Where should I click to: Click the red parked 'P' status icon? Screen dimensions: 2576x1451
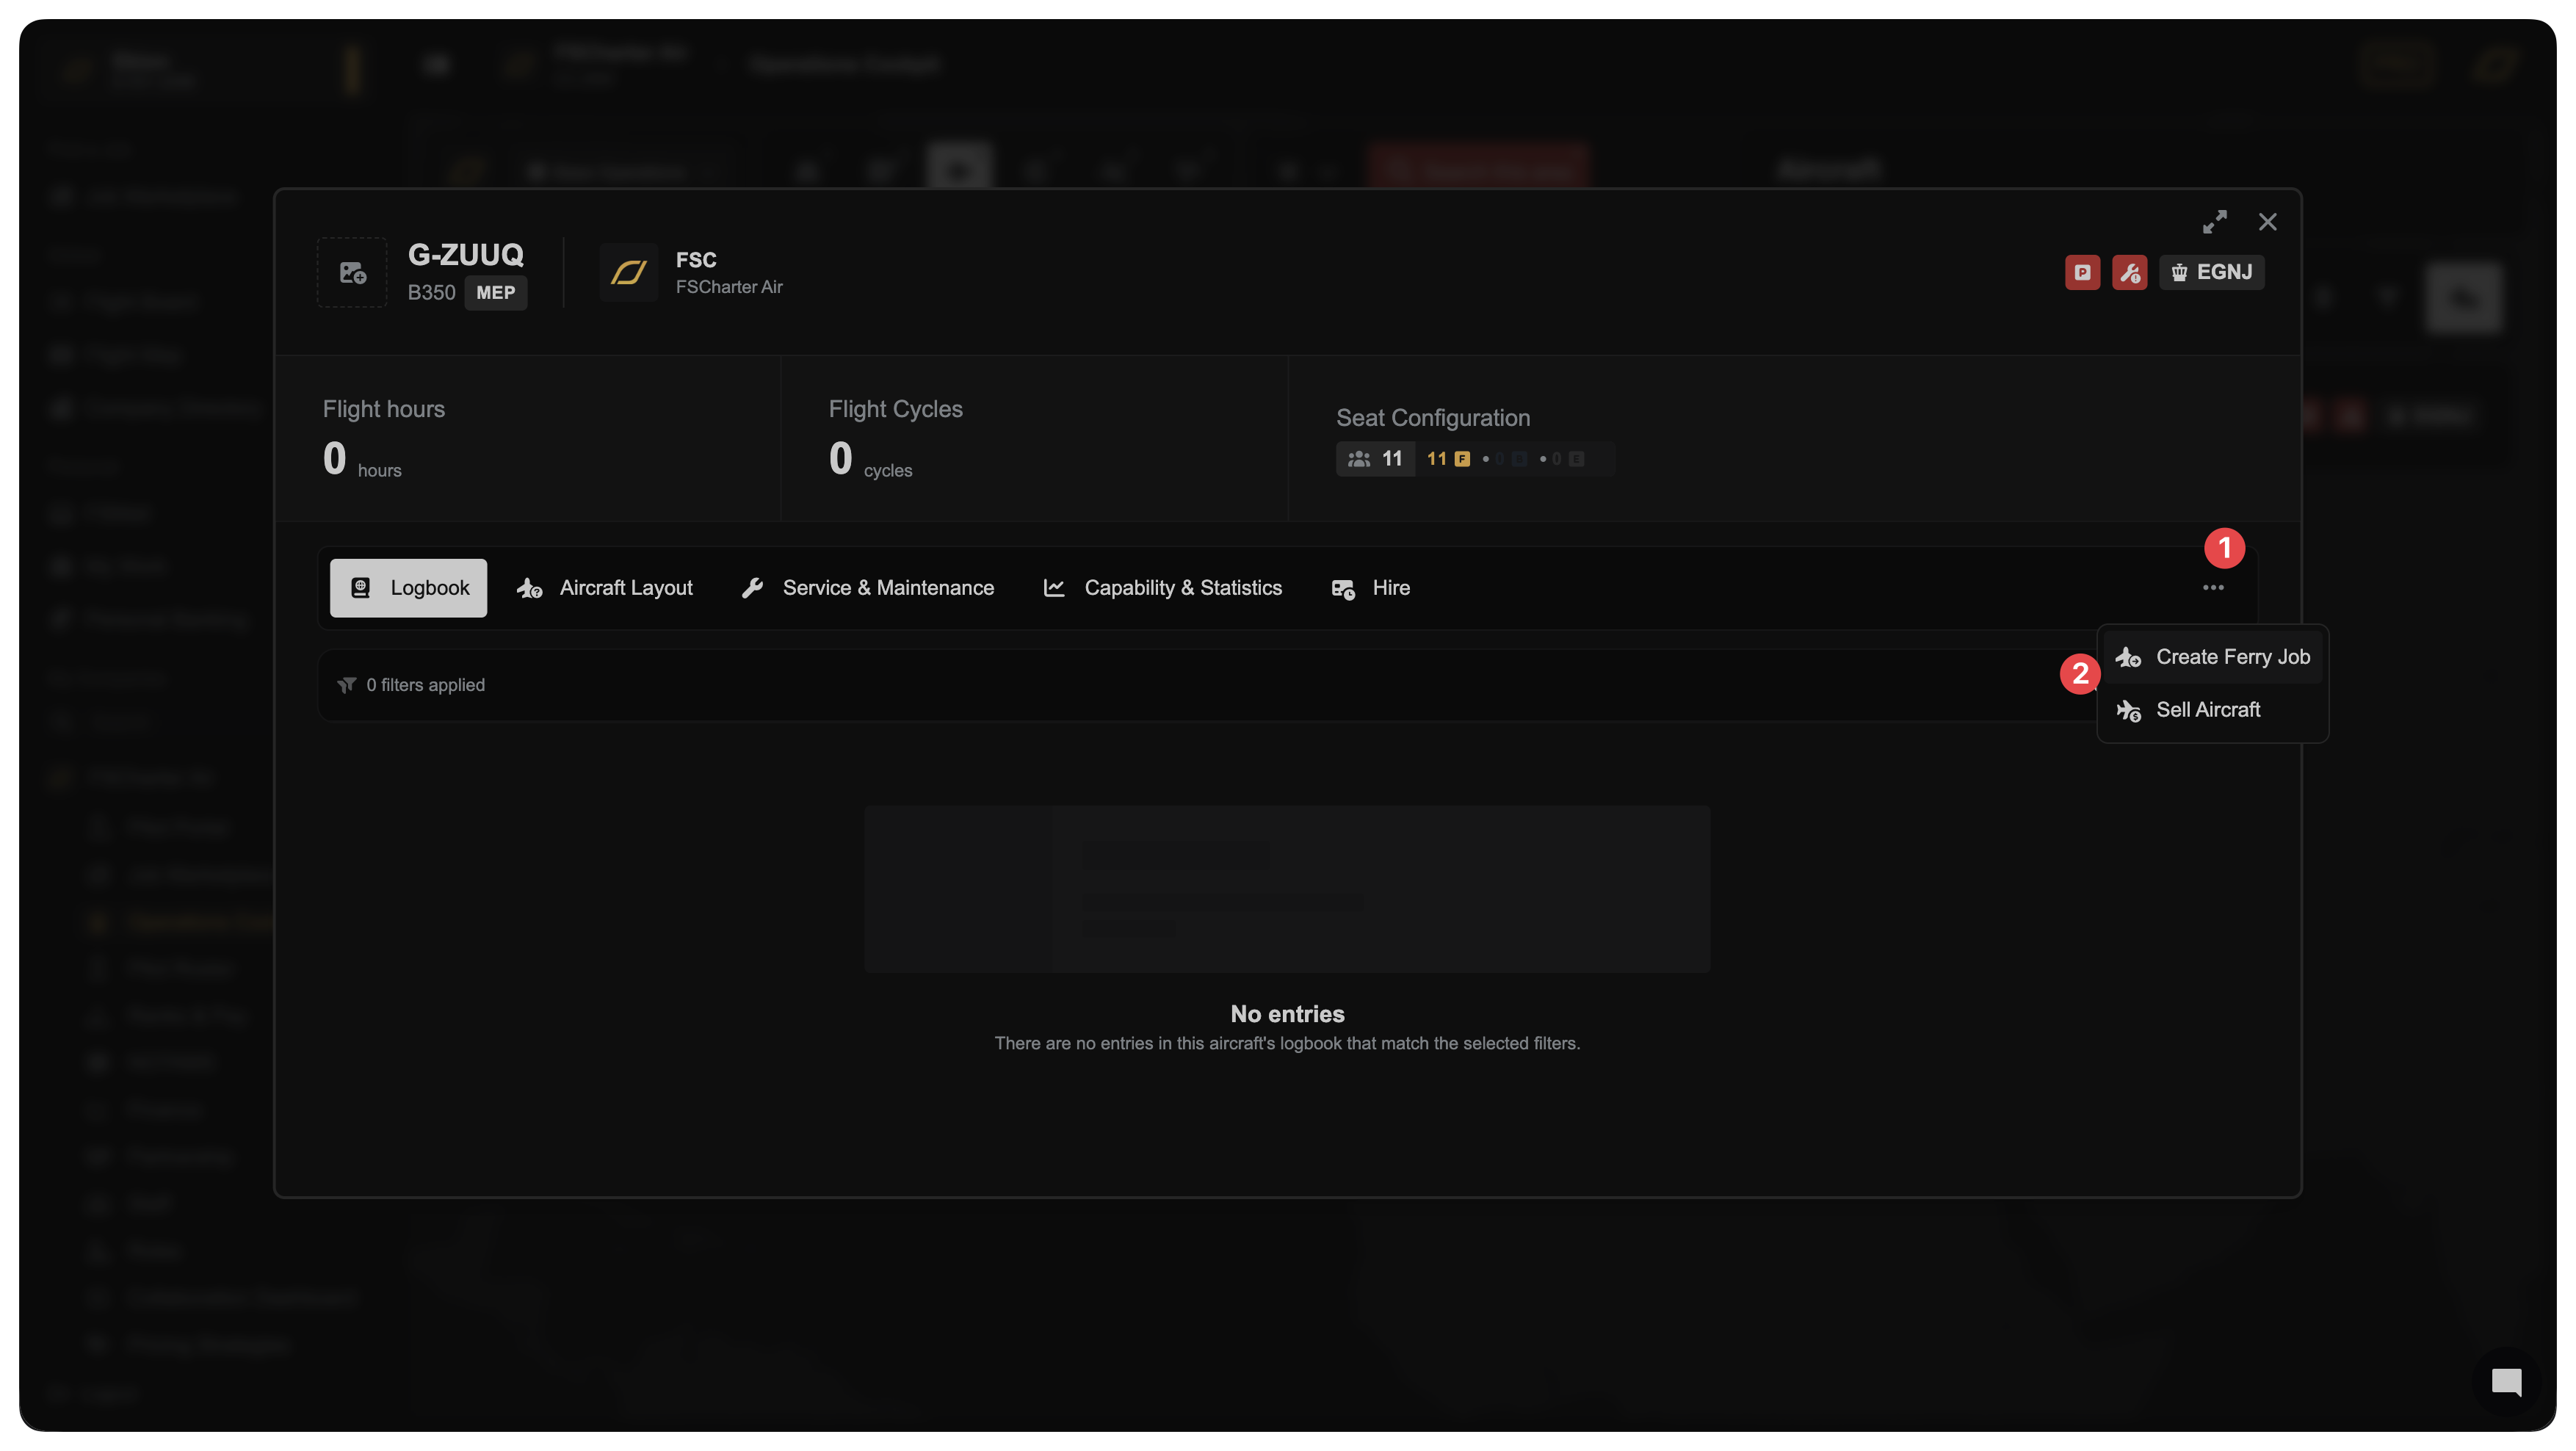tap(2082, 273)
